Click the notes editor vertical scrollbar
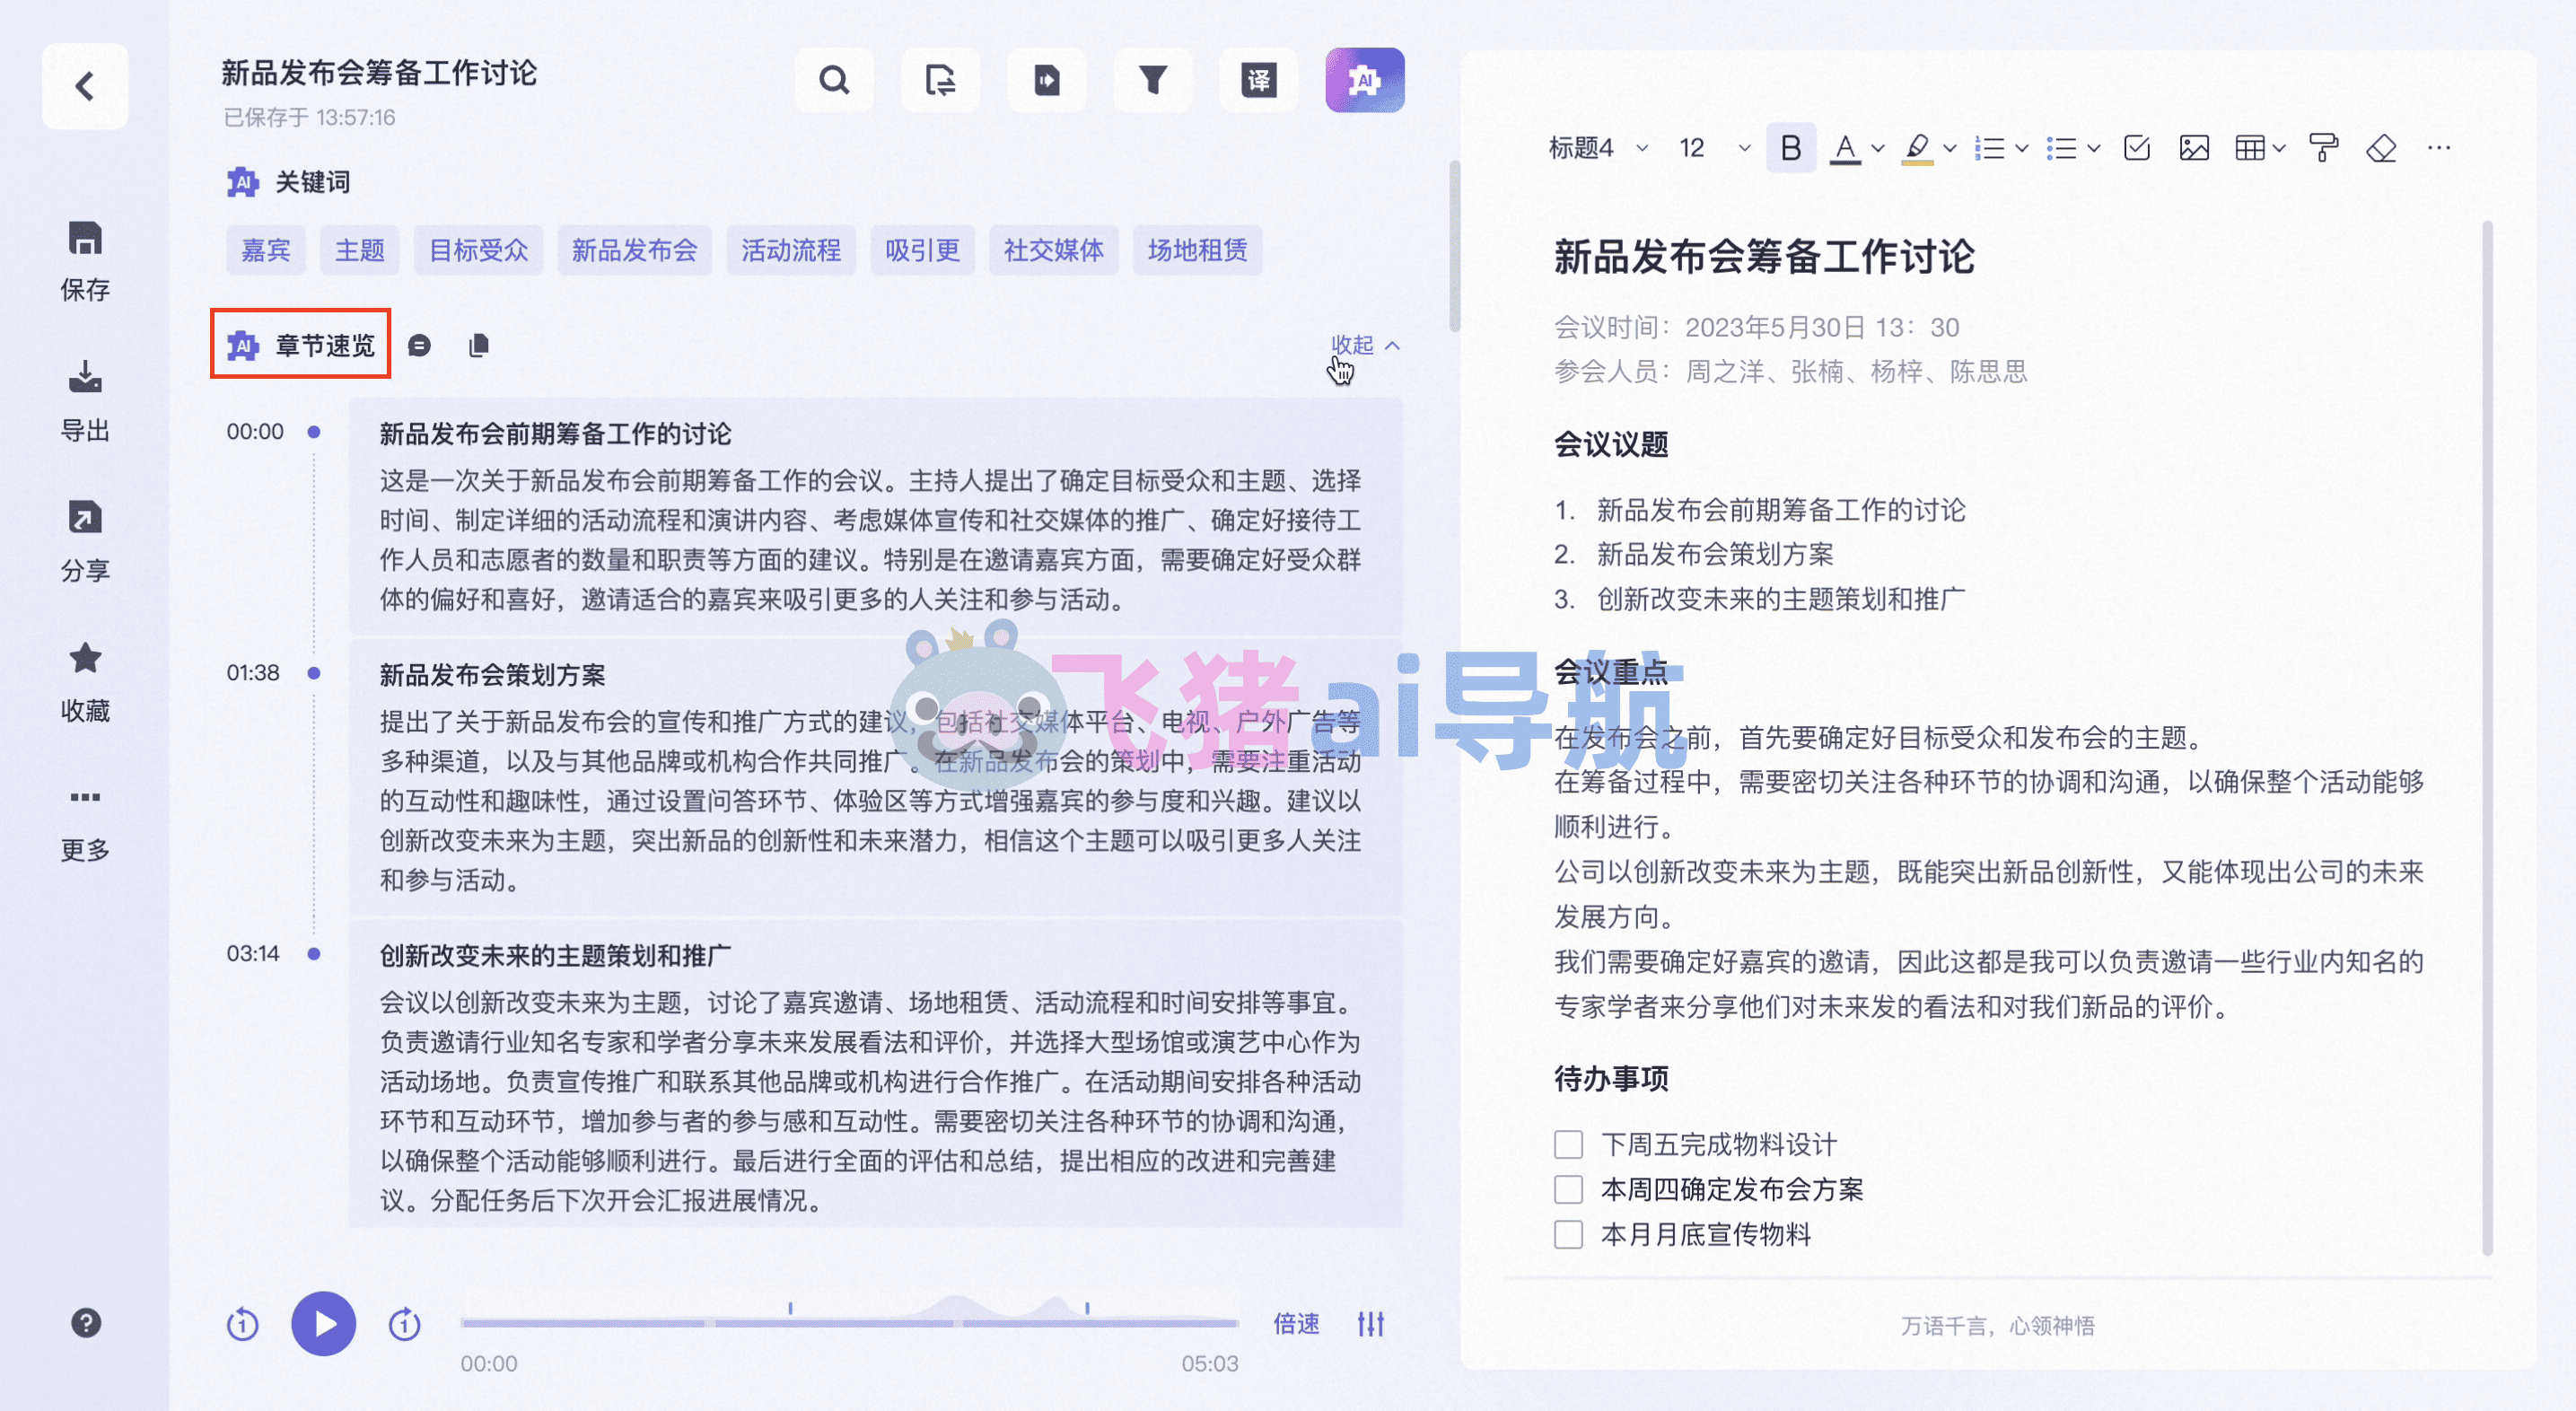 [x=2488, y=738]
